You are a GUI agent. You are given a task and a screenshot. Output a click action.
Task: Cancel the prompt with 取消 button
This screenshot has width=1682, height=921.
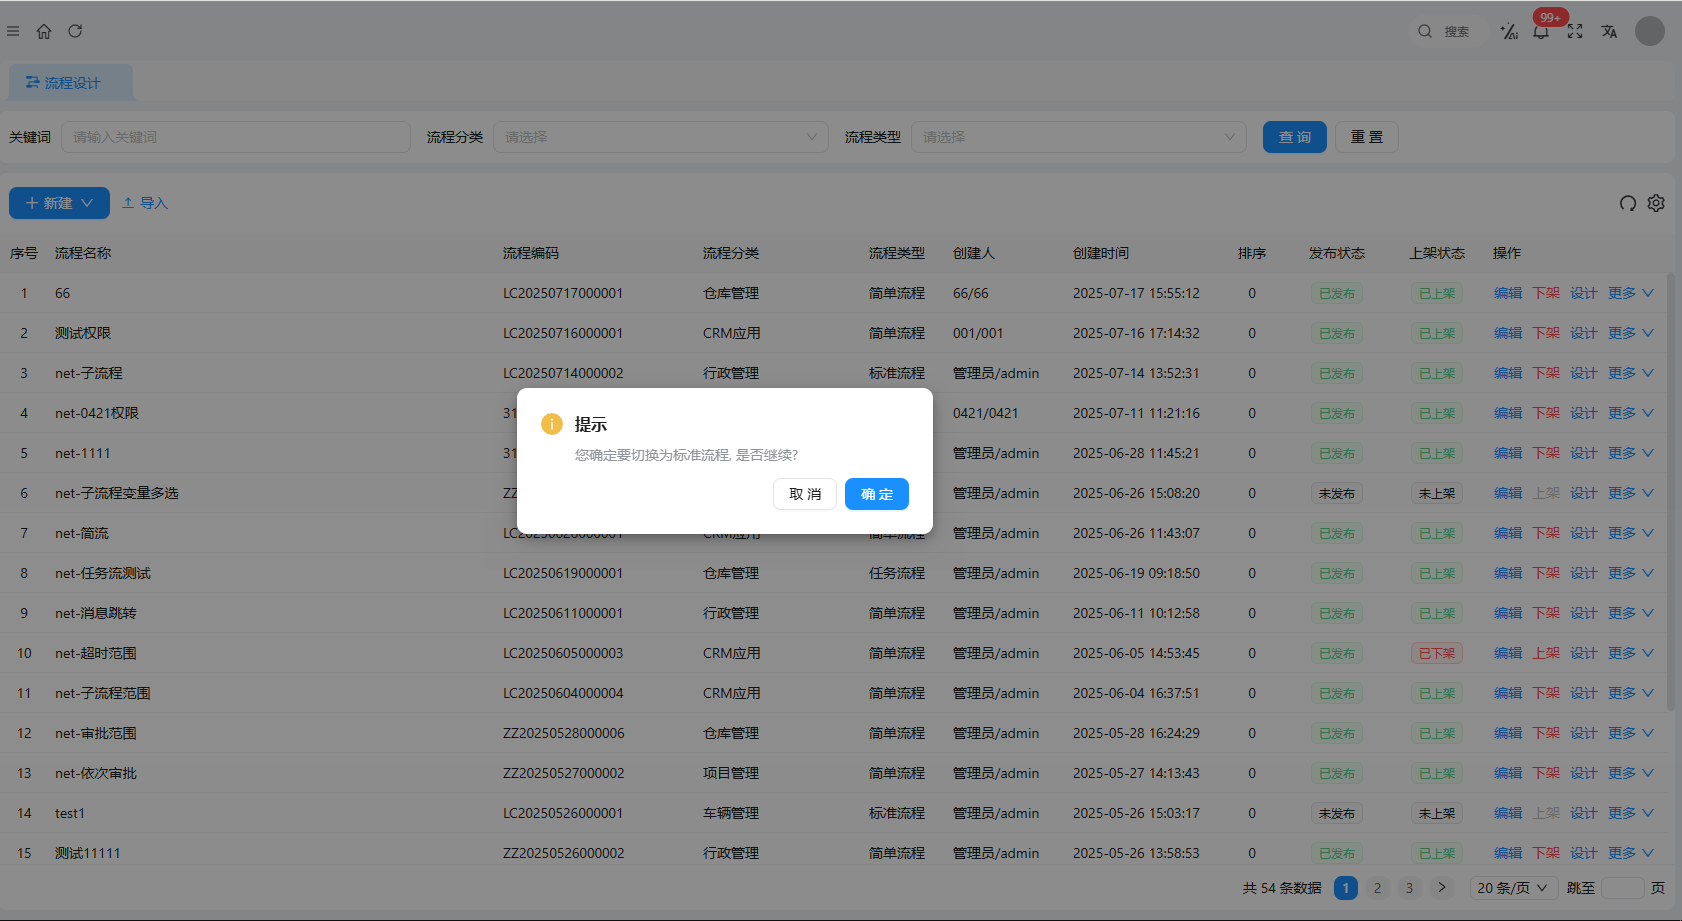(804, 494)
